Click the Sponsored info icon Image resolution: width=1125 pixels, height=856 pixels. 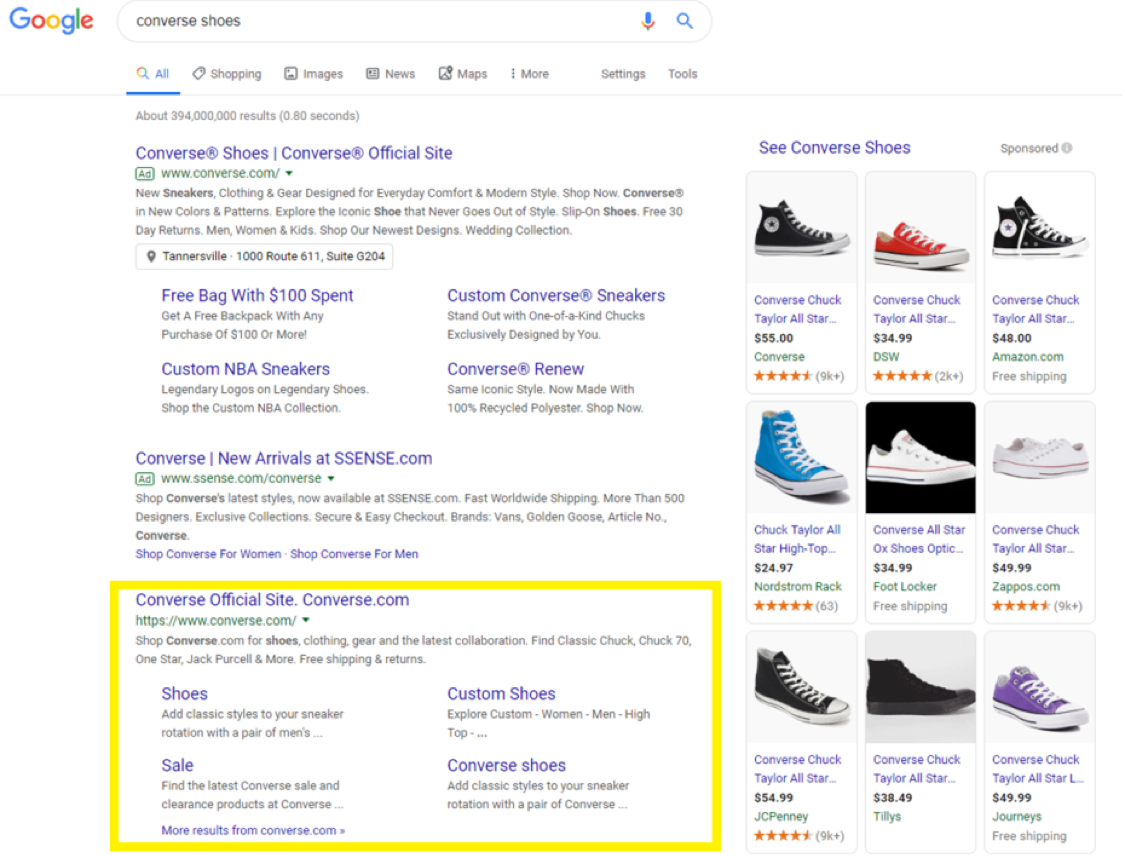click(x=1067, y=148)
